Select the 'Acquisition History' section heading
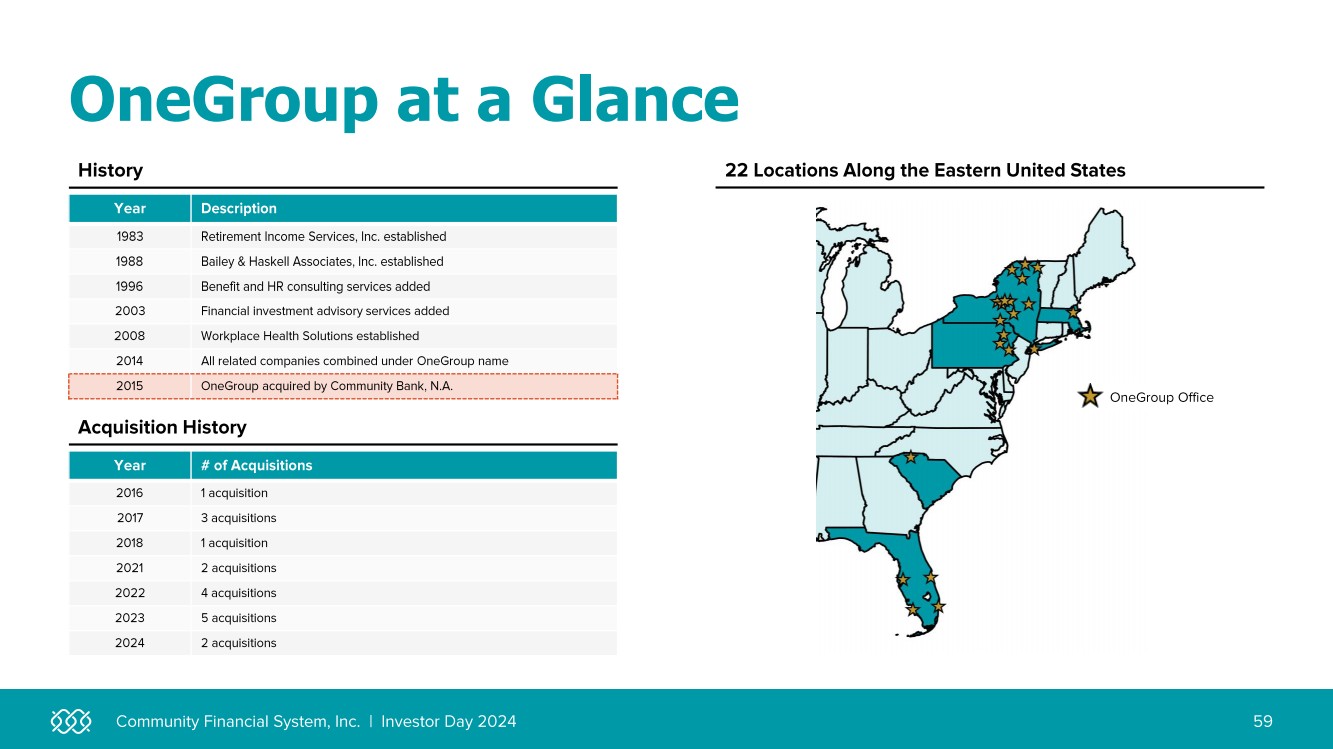Viewport: 1333px width, 749px height. 162,427
